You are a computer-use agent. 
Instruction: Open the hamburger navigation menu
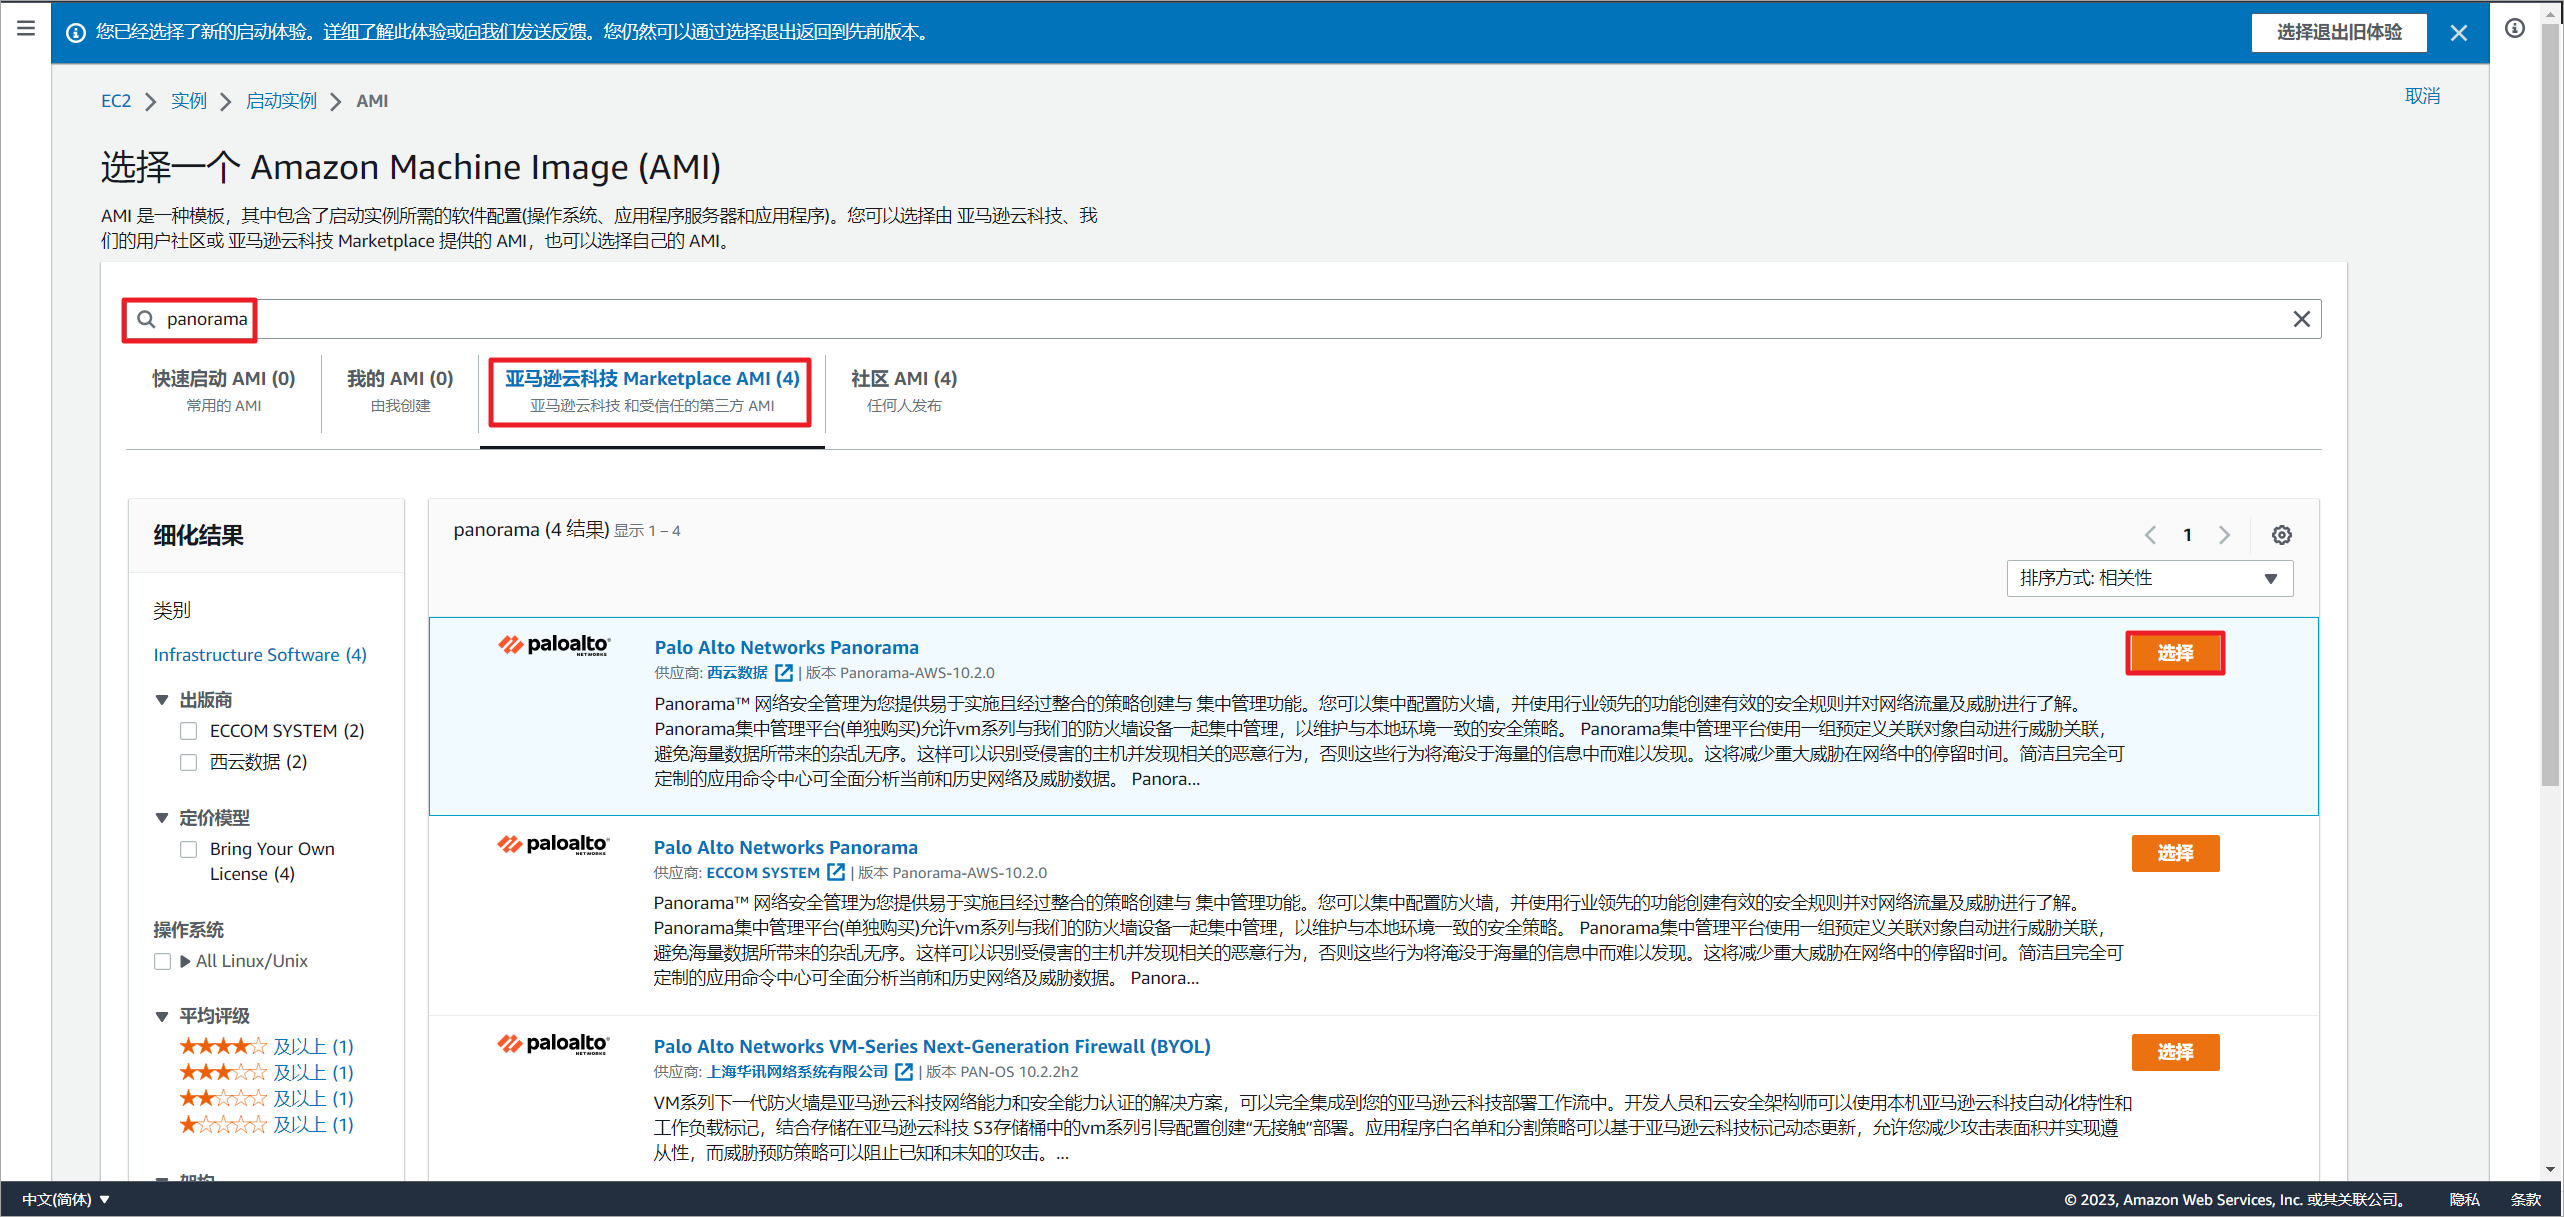tap(26, 28)
